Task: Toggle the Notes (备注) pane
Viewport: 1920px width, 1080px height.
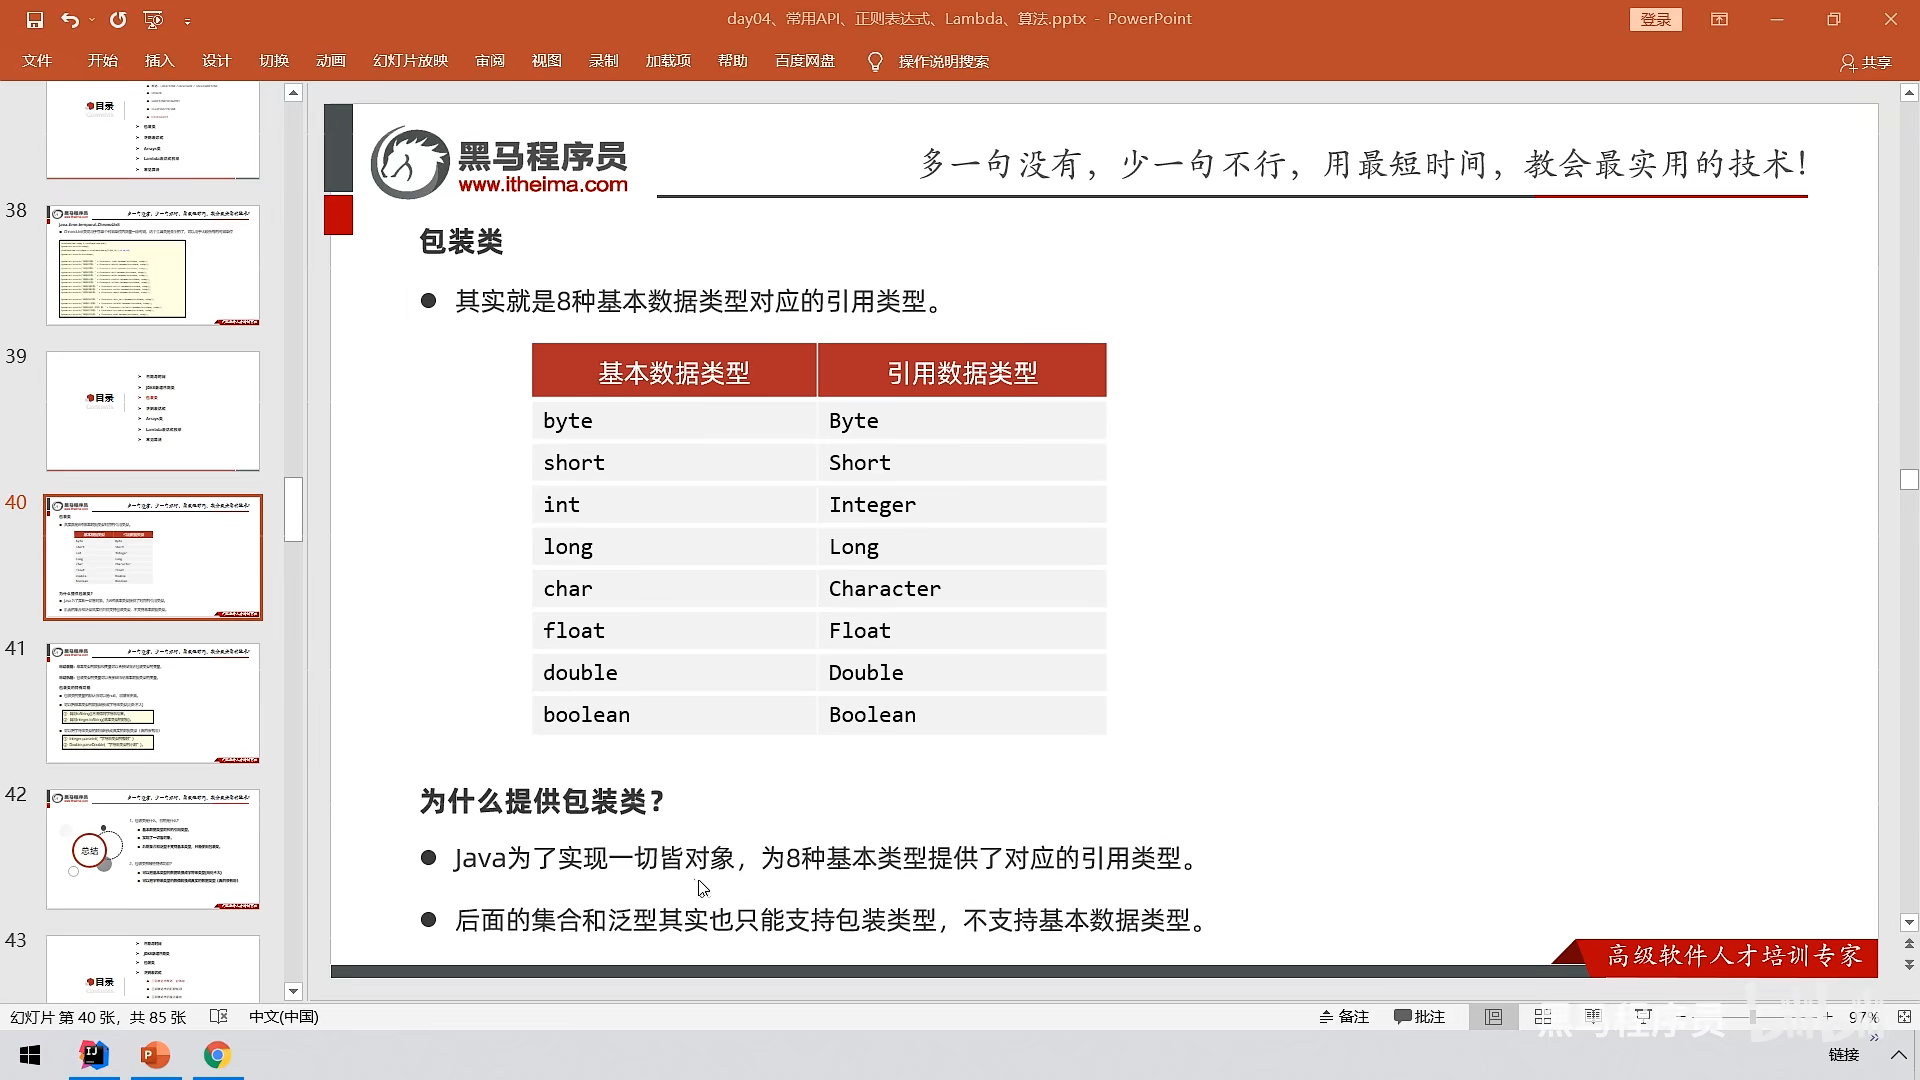Action: click(1343, 1016)
